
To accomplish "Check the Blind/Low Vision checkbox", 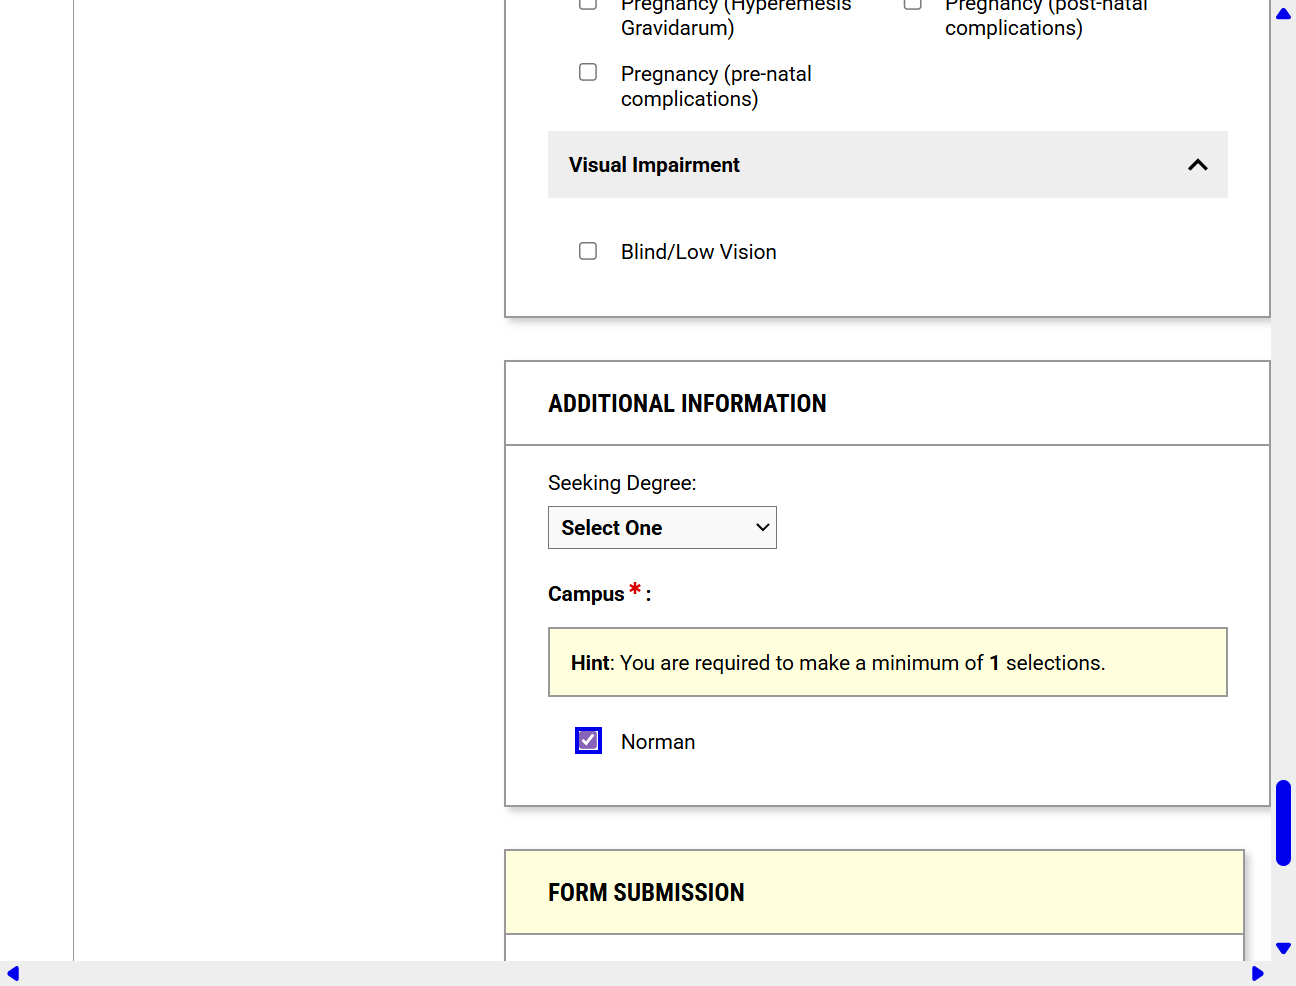I will 588,251.
